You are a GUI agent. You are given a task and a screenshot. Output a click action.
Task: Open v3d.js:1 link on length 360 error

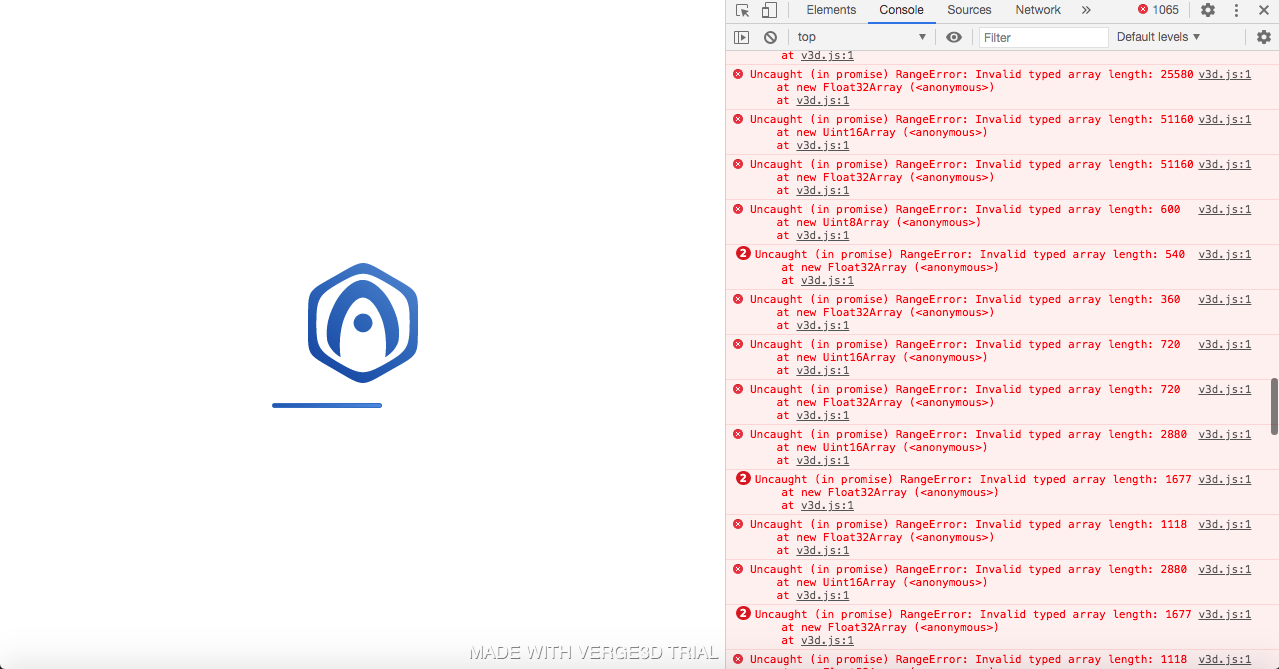[x=1224, y=299]
